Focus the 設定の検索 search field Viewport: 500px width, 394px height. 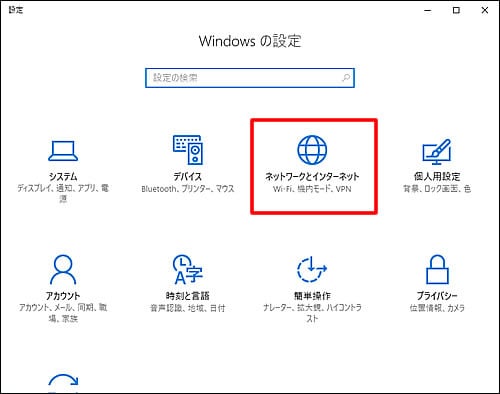(x=250, y=78)
